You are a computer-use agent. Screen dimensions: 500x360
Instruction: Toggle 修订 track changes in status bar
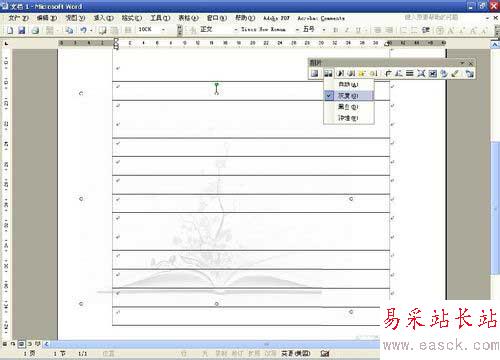click(x=237, y=353)
